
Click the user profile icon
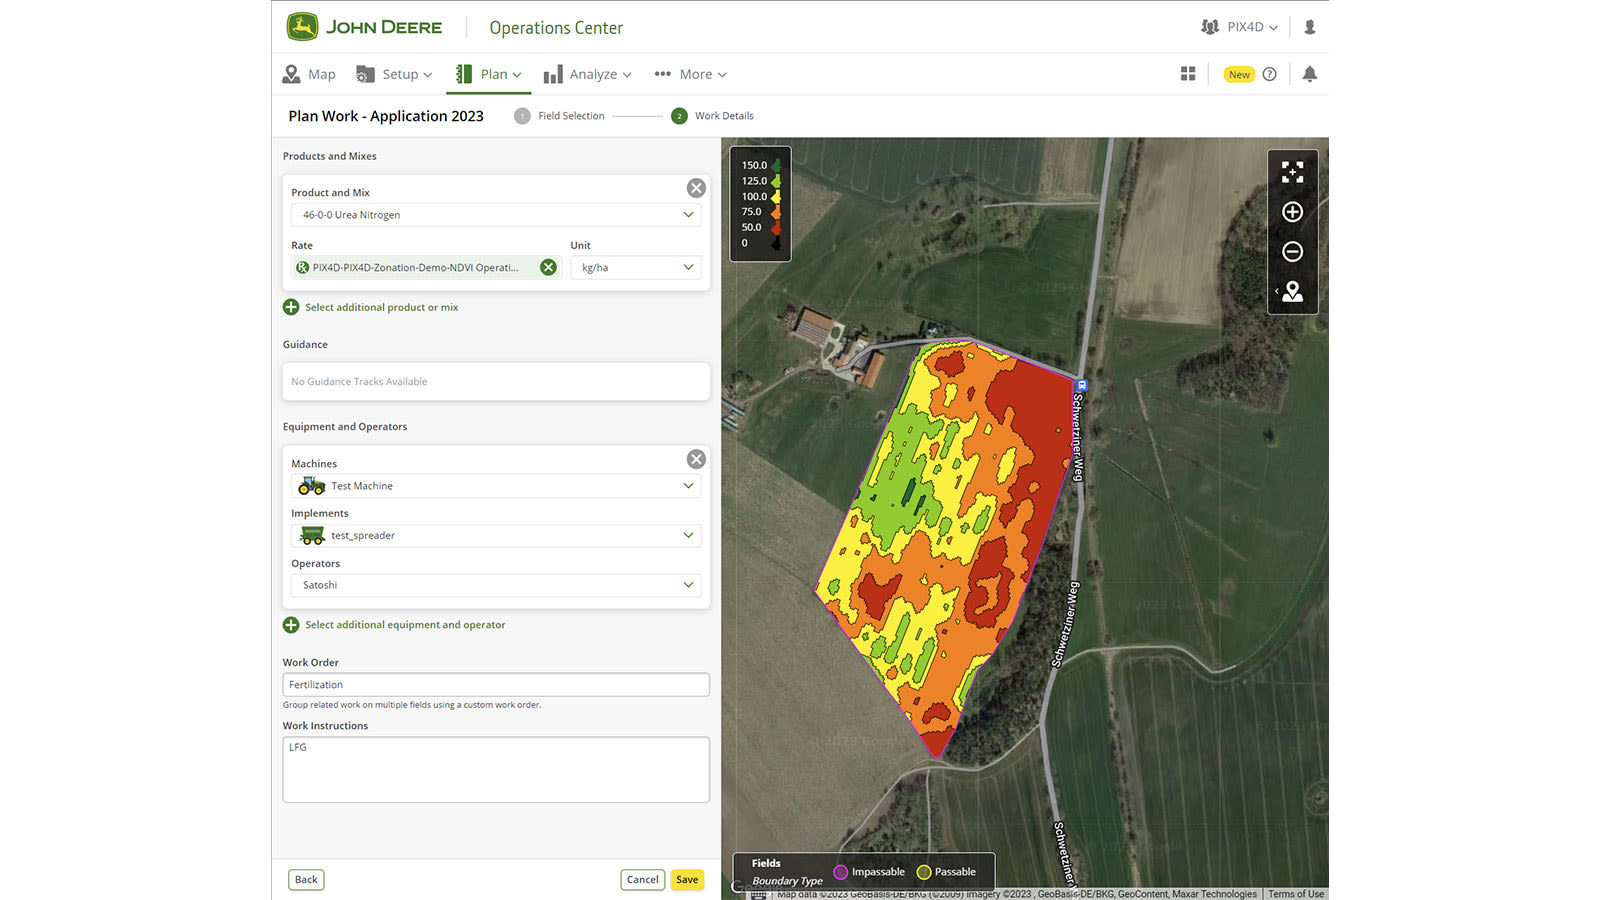click(x=1310, y=27)
